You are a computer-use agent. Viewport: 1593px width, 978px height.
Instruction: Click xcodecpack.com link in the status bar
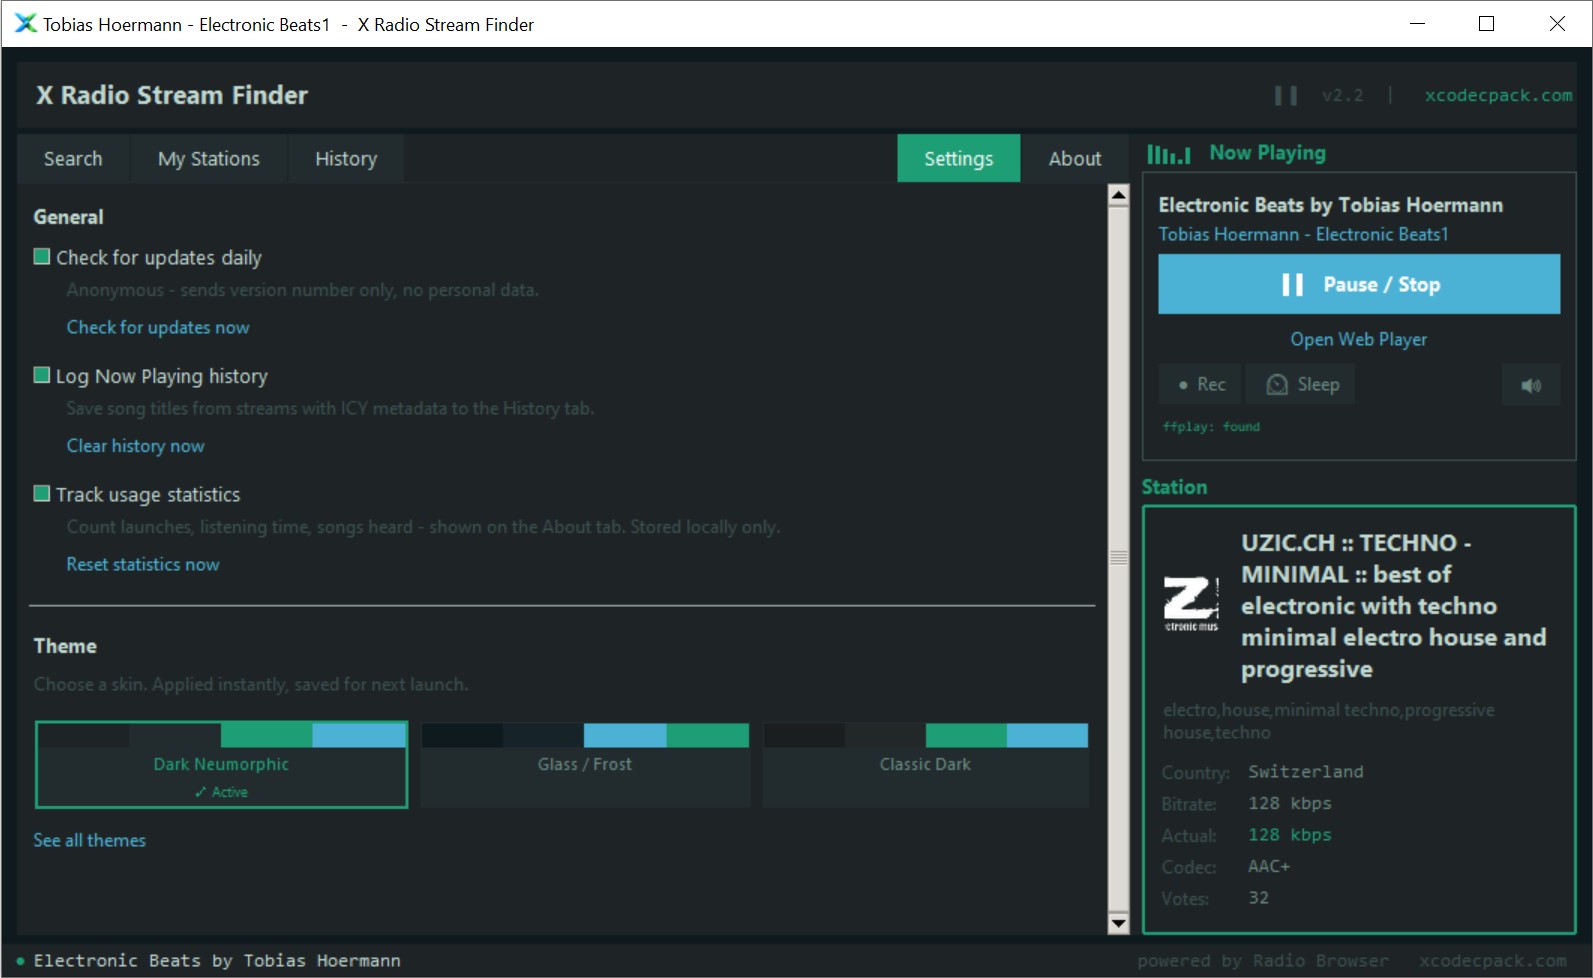[1493, 961]
